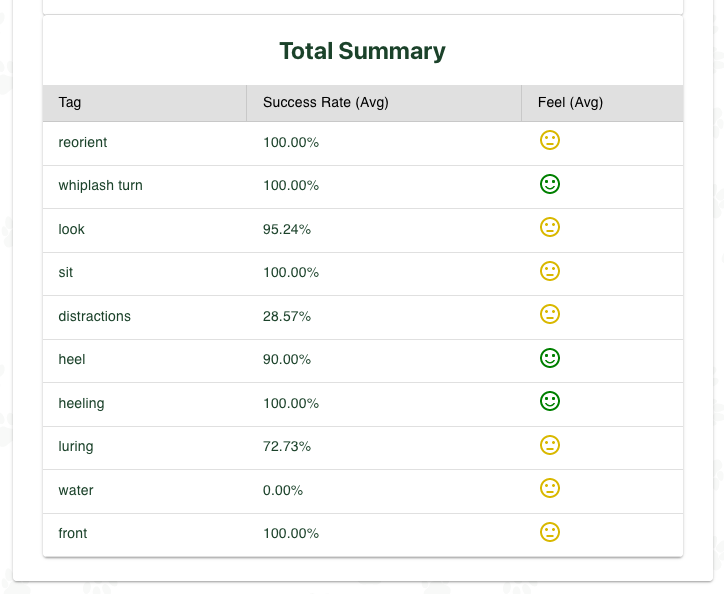Click the green smiley for whiplash turn
This screenshot has height=594, width=724.
click(549, 184)
